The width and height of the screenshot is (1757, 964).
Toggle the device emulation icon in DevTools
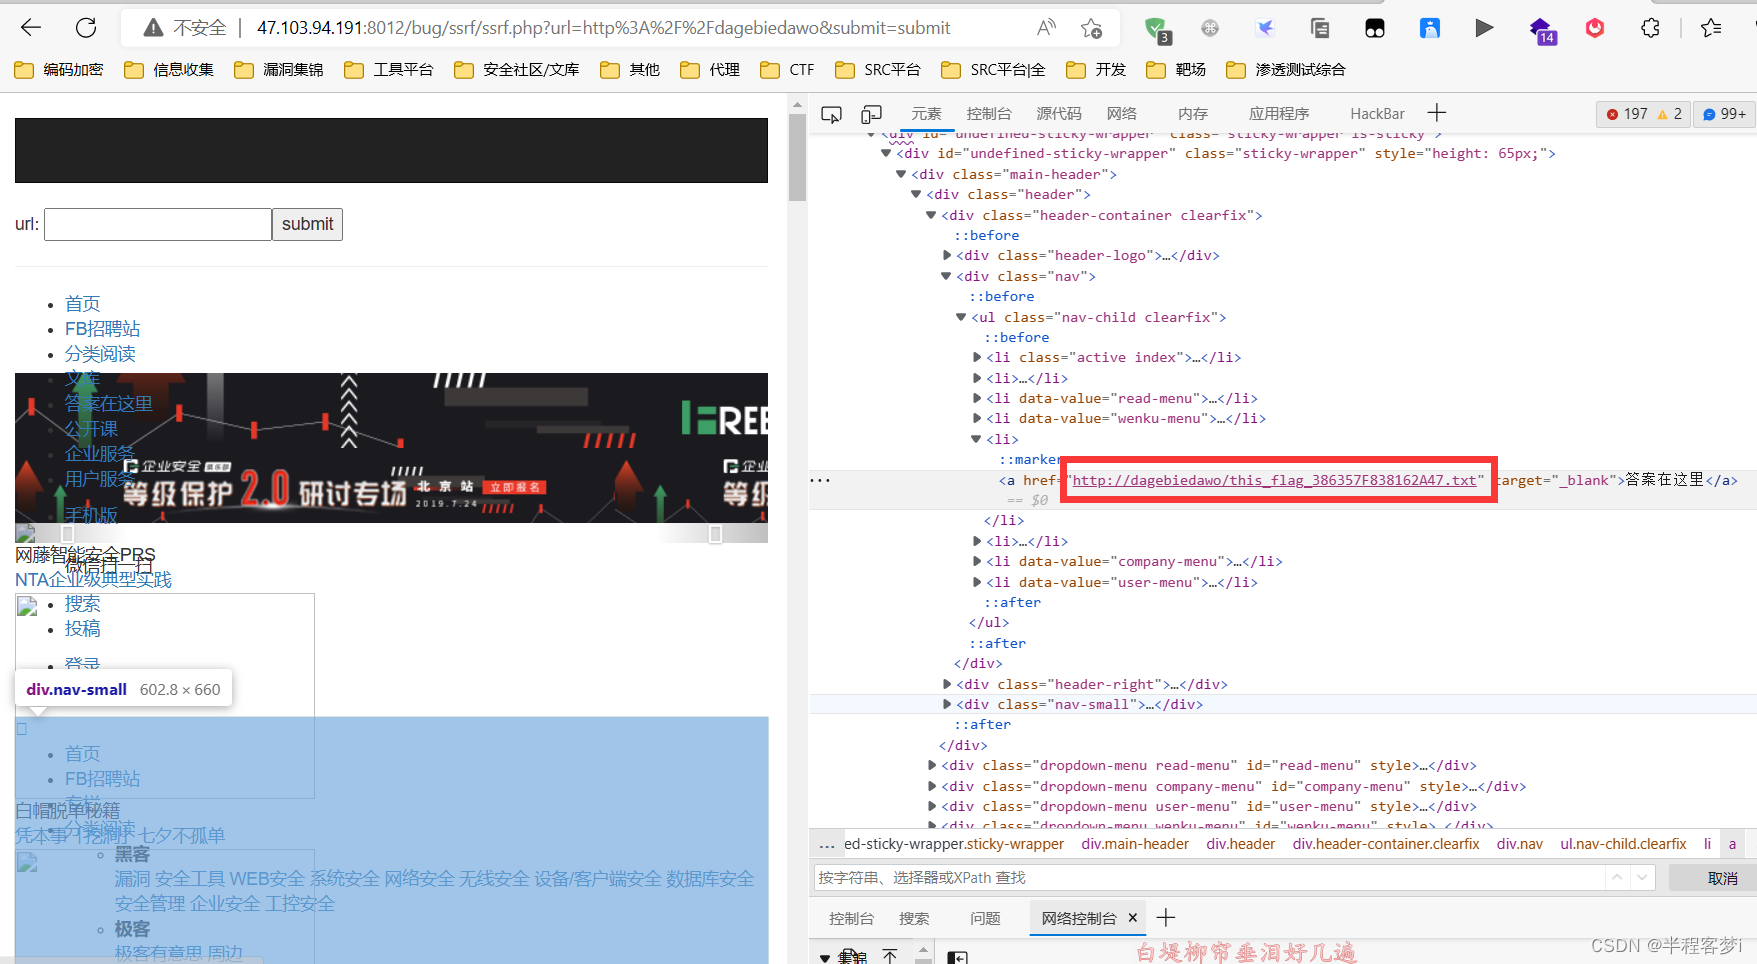coord(872,114)
